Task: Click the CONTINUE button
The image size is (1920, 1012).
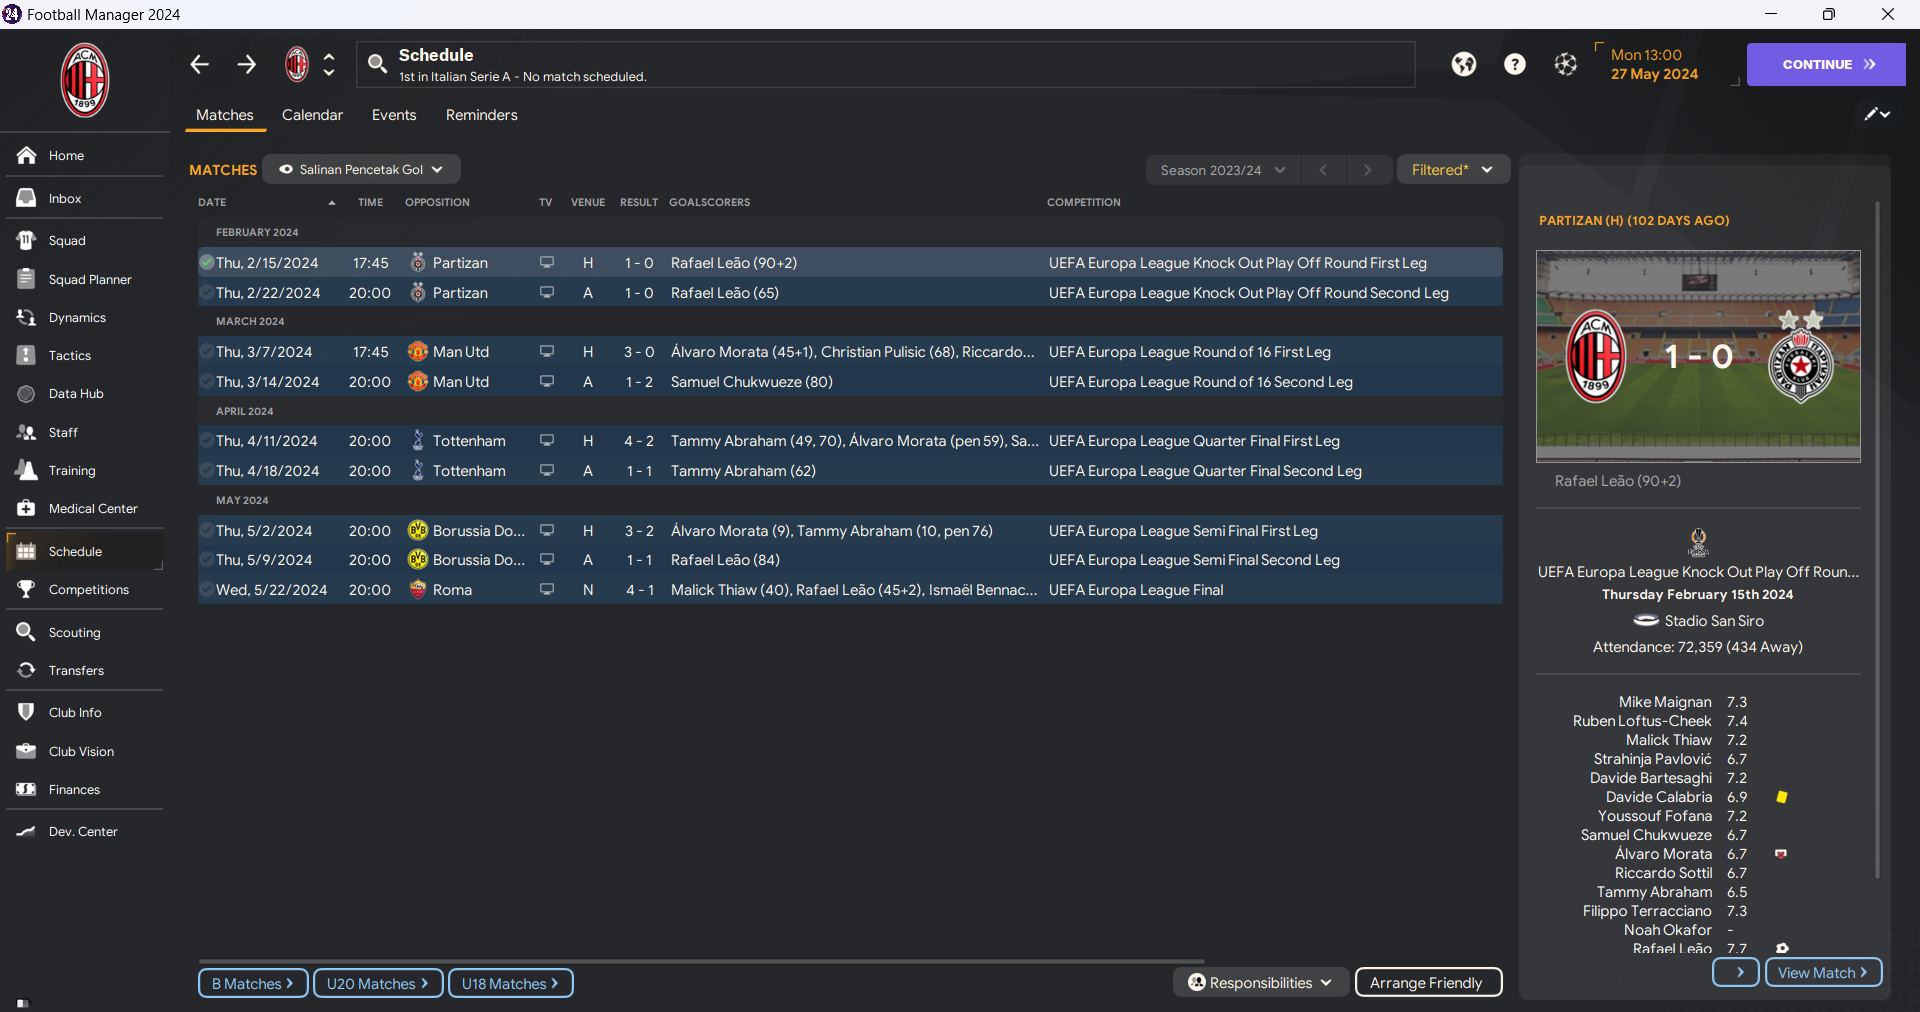Action: pyautogui.click(x=1826, y=64)
